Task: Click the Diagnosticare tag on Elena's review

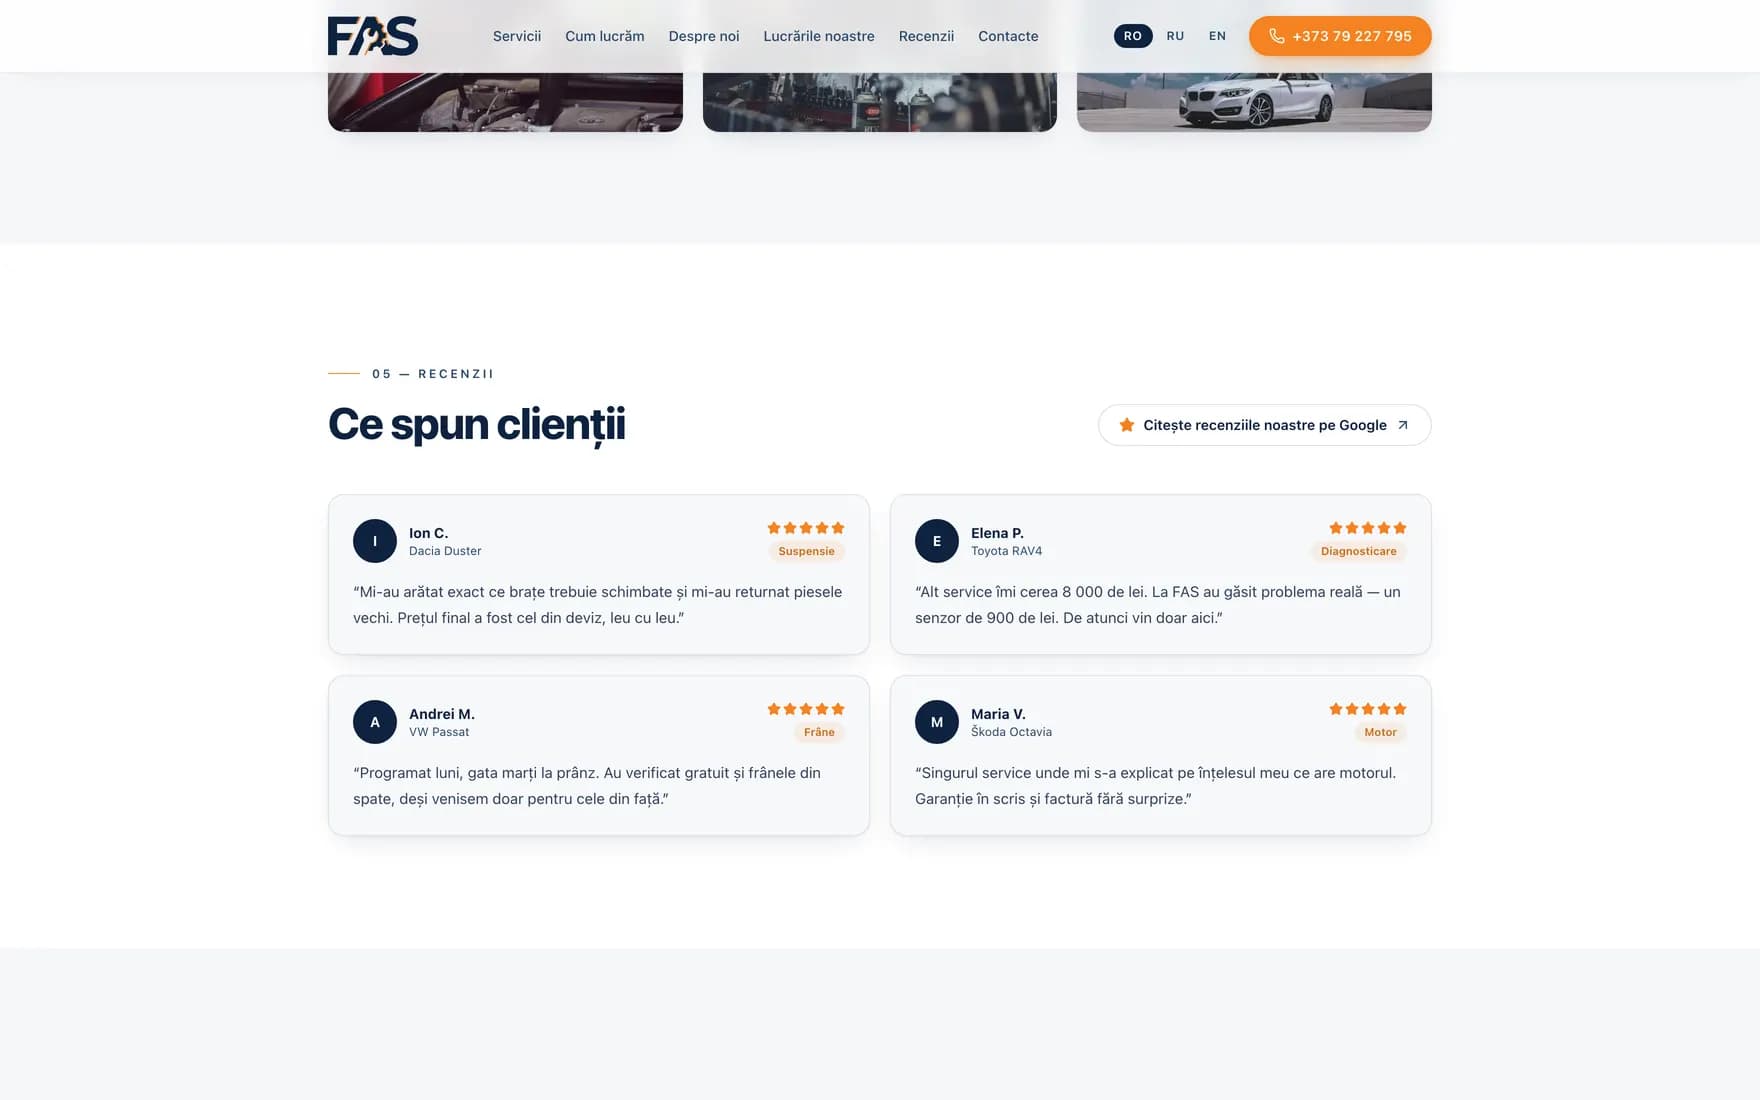Action: (1358, 551)
